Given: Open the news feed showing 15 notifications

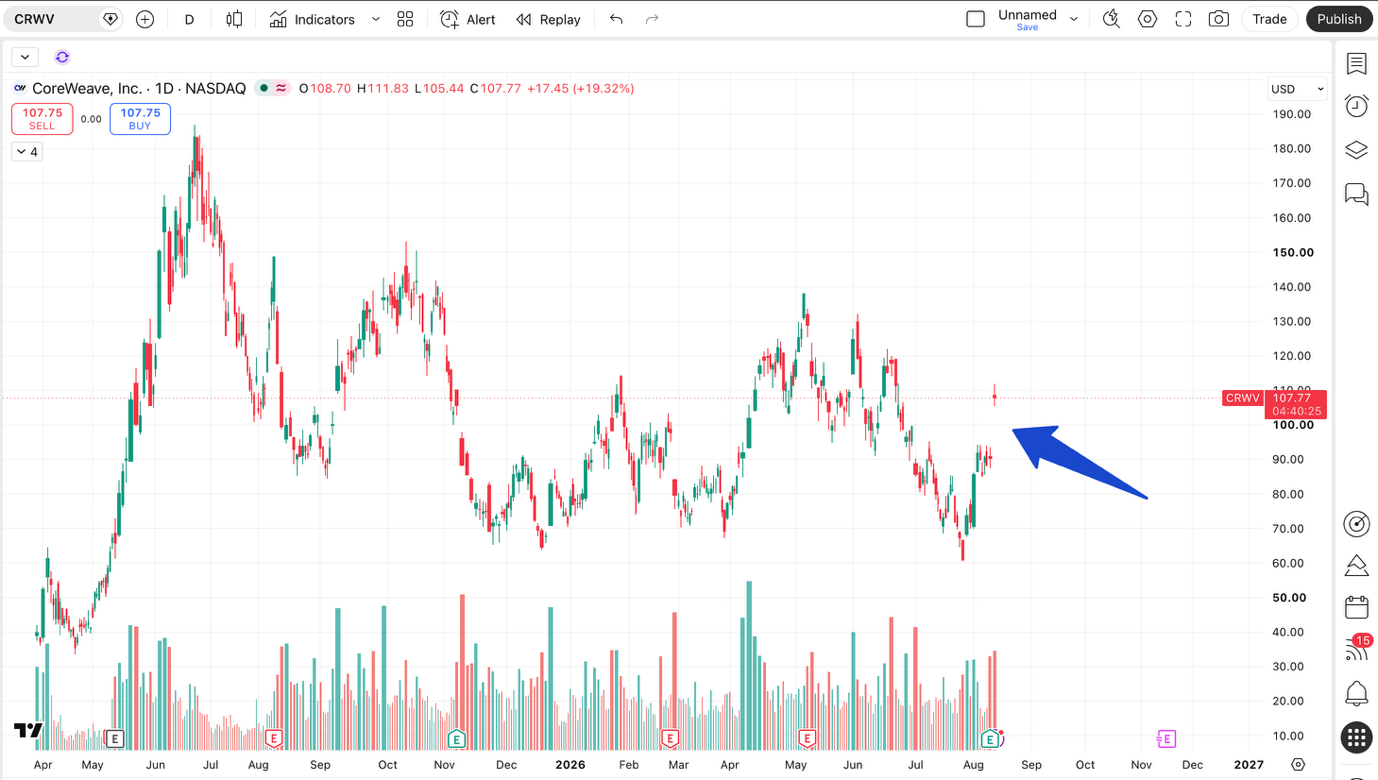Looking at the screenshot, I should point(1357,649).
